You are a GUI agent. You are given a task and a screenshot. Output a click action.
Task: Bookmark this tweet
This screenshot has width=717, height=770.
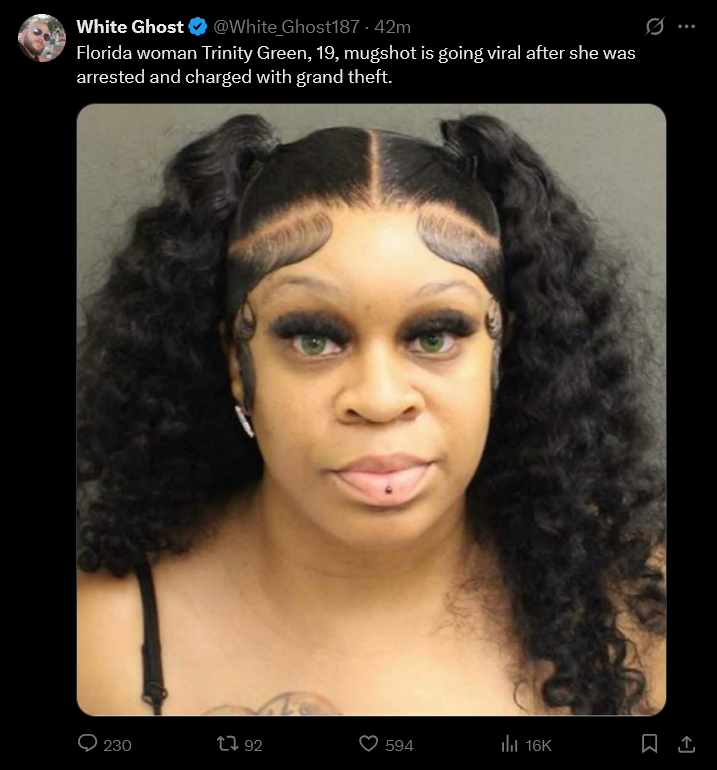(650, 743)
